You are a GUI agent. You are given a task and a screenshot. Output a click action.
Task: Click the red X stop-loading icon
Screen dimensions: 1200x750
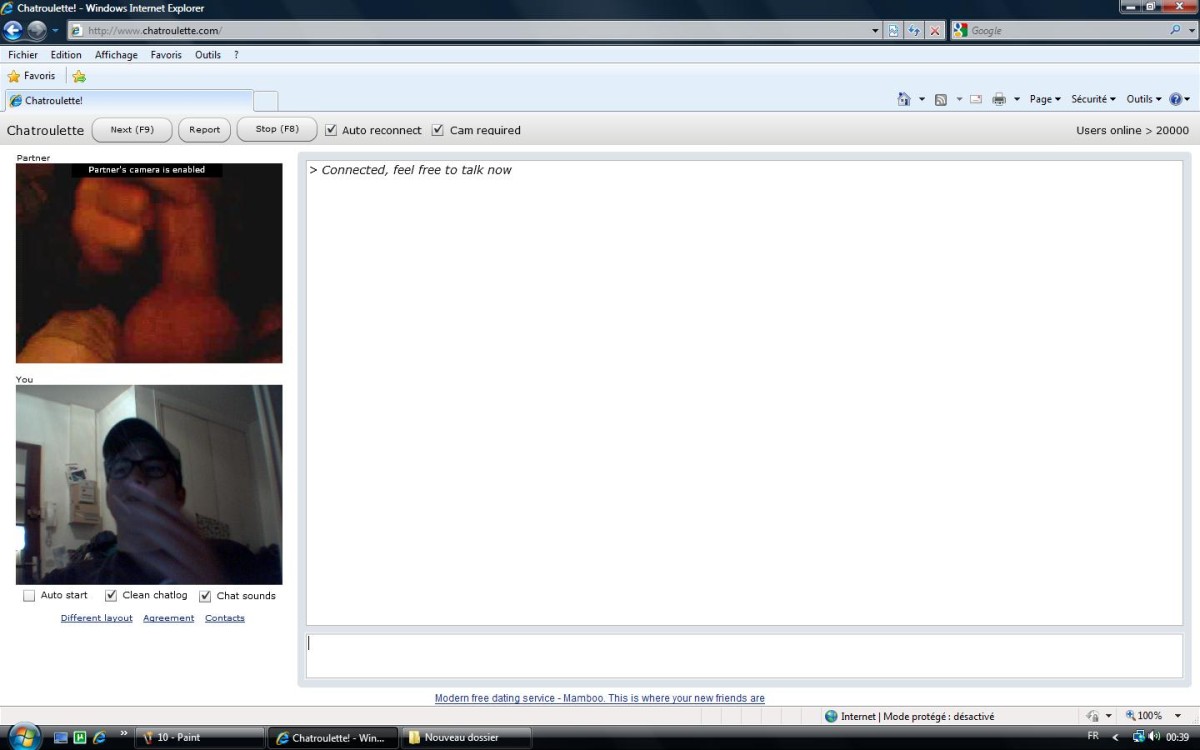point(935,31)
